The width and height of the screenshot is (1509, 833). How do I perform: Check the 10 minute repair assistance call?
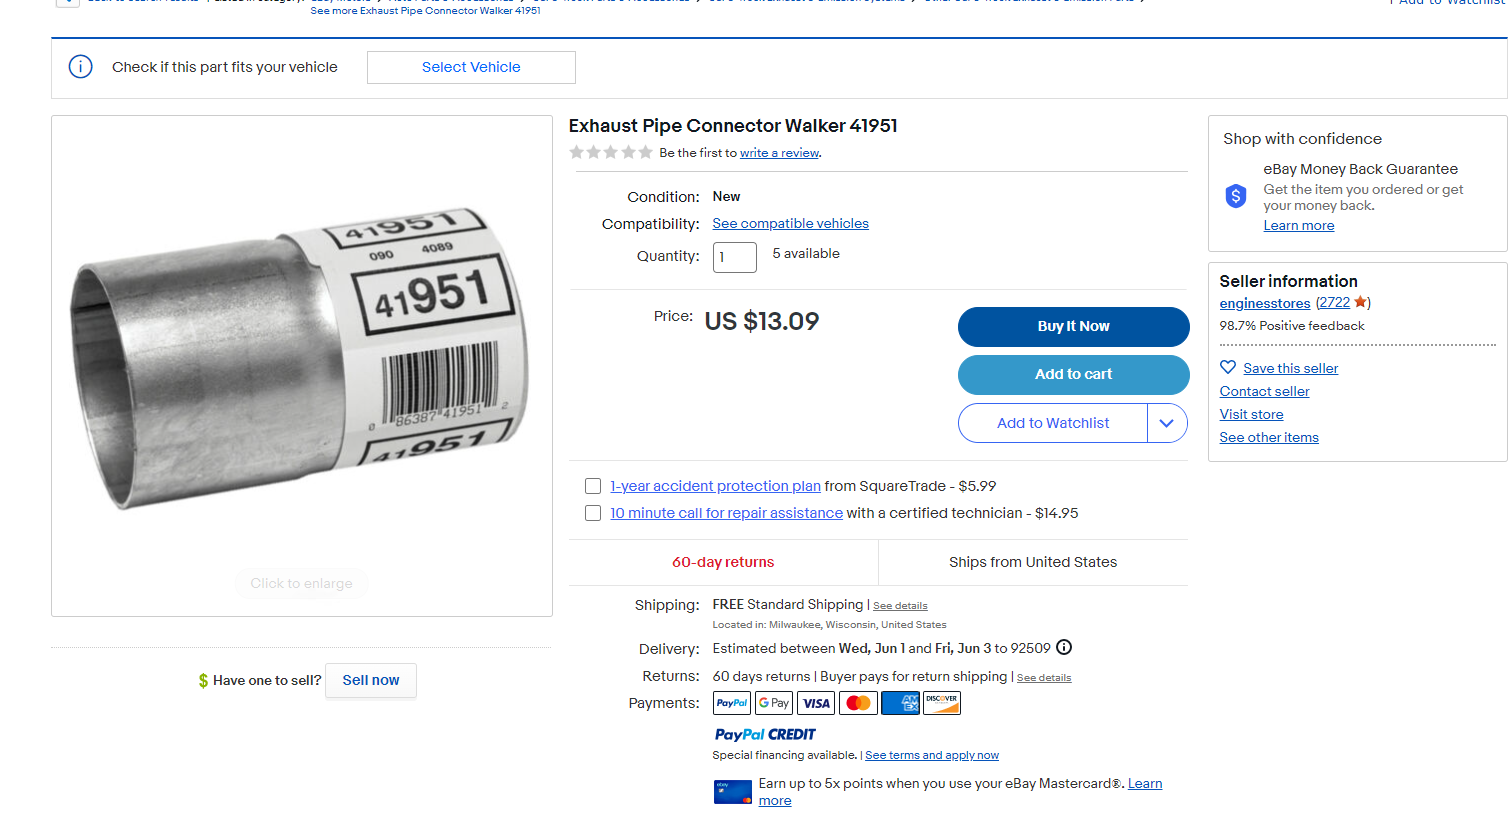[x=593, y=513]
